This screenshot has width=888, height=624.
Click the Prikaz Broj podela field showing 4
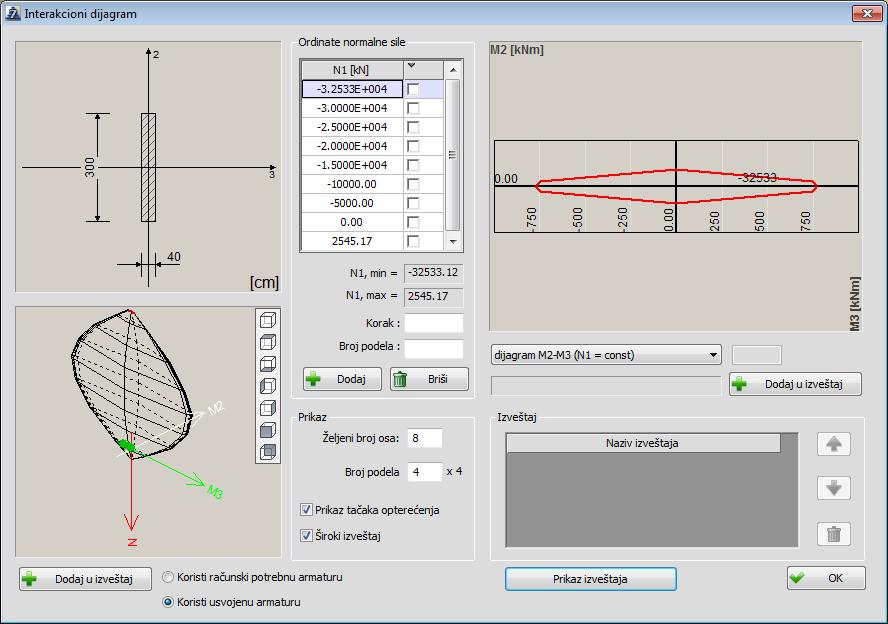(425, 472)
